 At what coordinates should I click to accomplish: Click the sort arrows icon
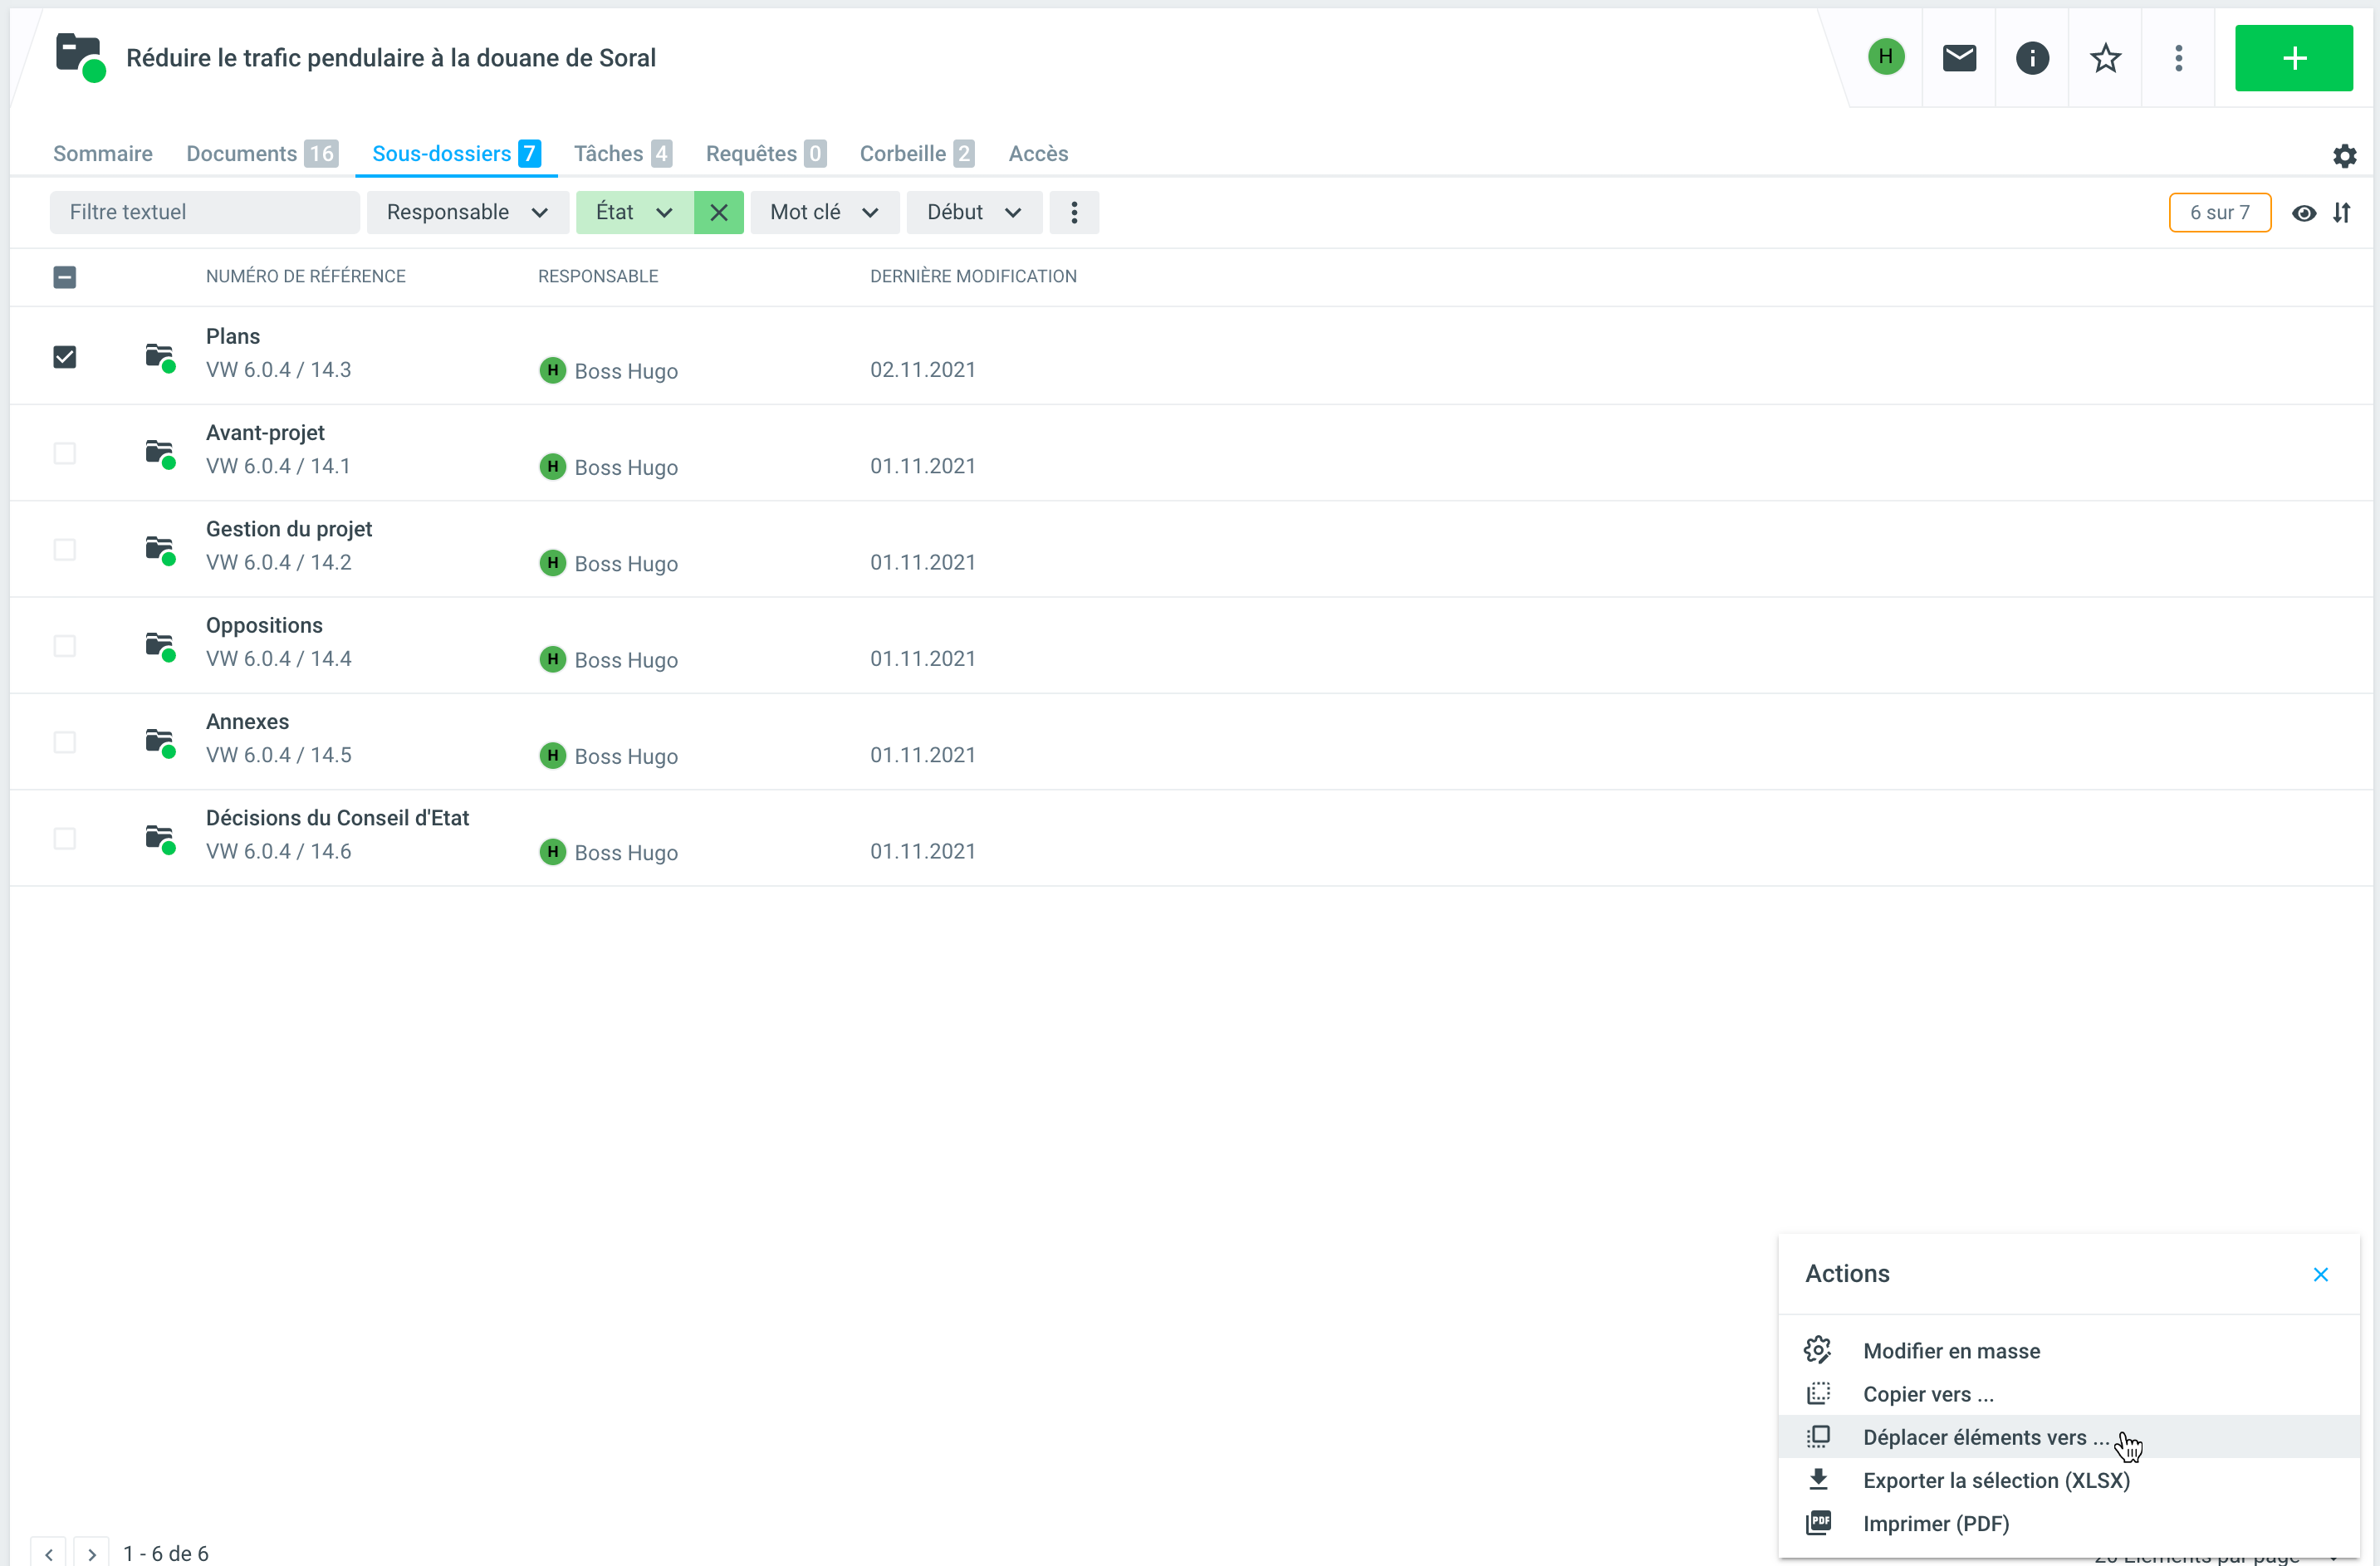coord(2341,212)
